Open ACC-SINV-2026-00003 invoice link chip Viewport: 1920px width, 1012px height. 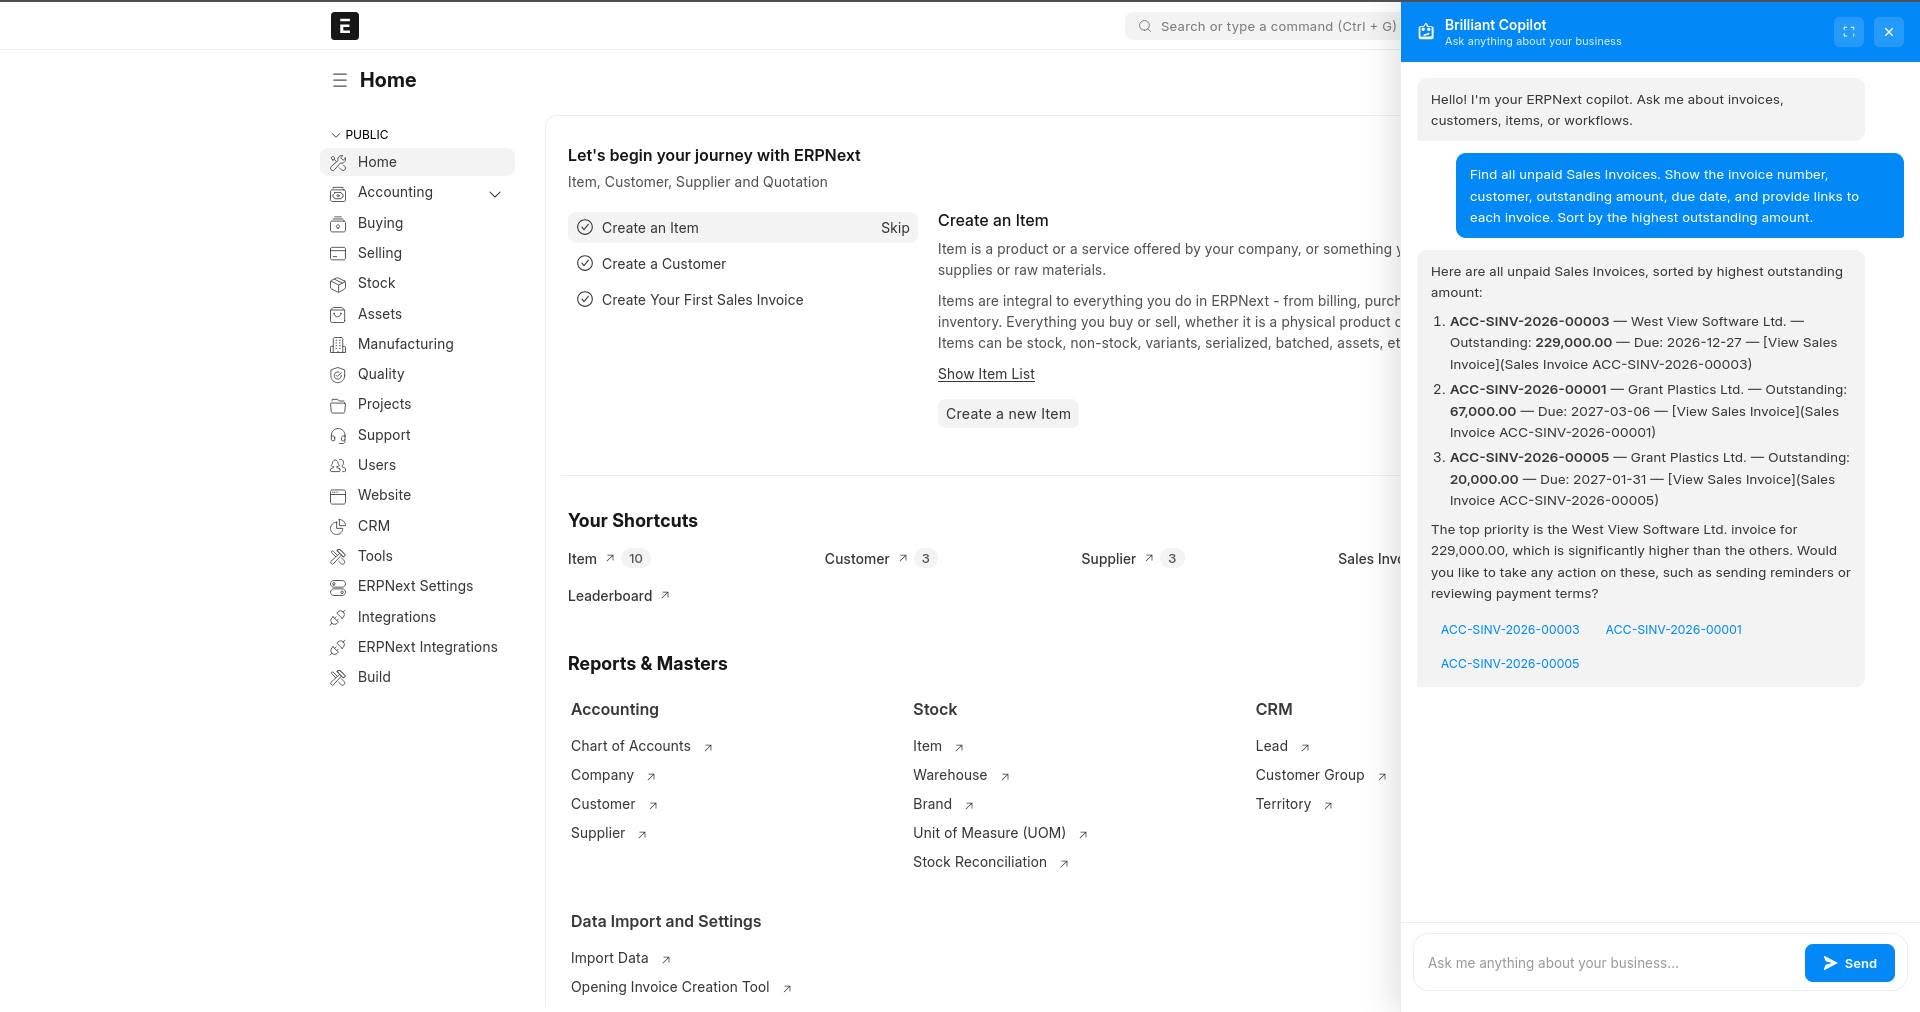point(1510,630)
